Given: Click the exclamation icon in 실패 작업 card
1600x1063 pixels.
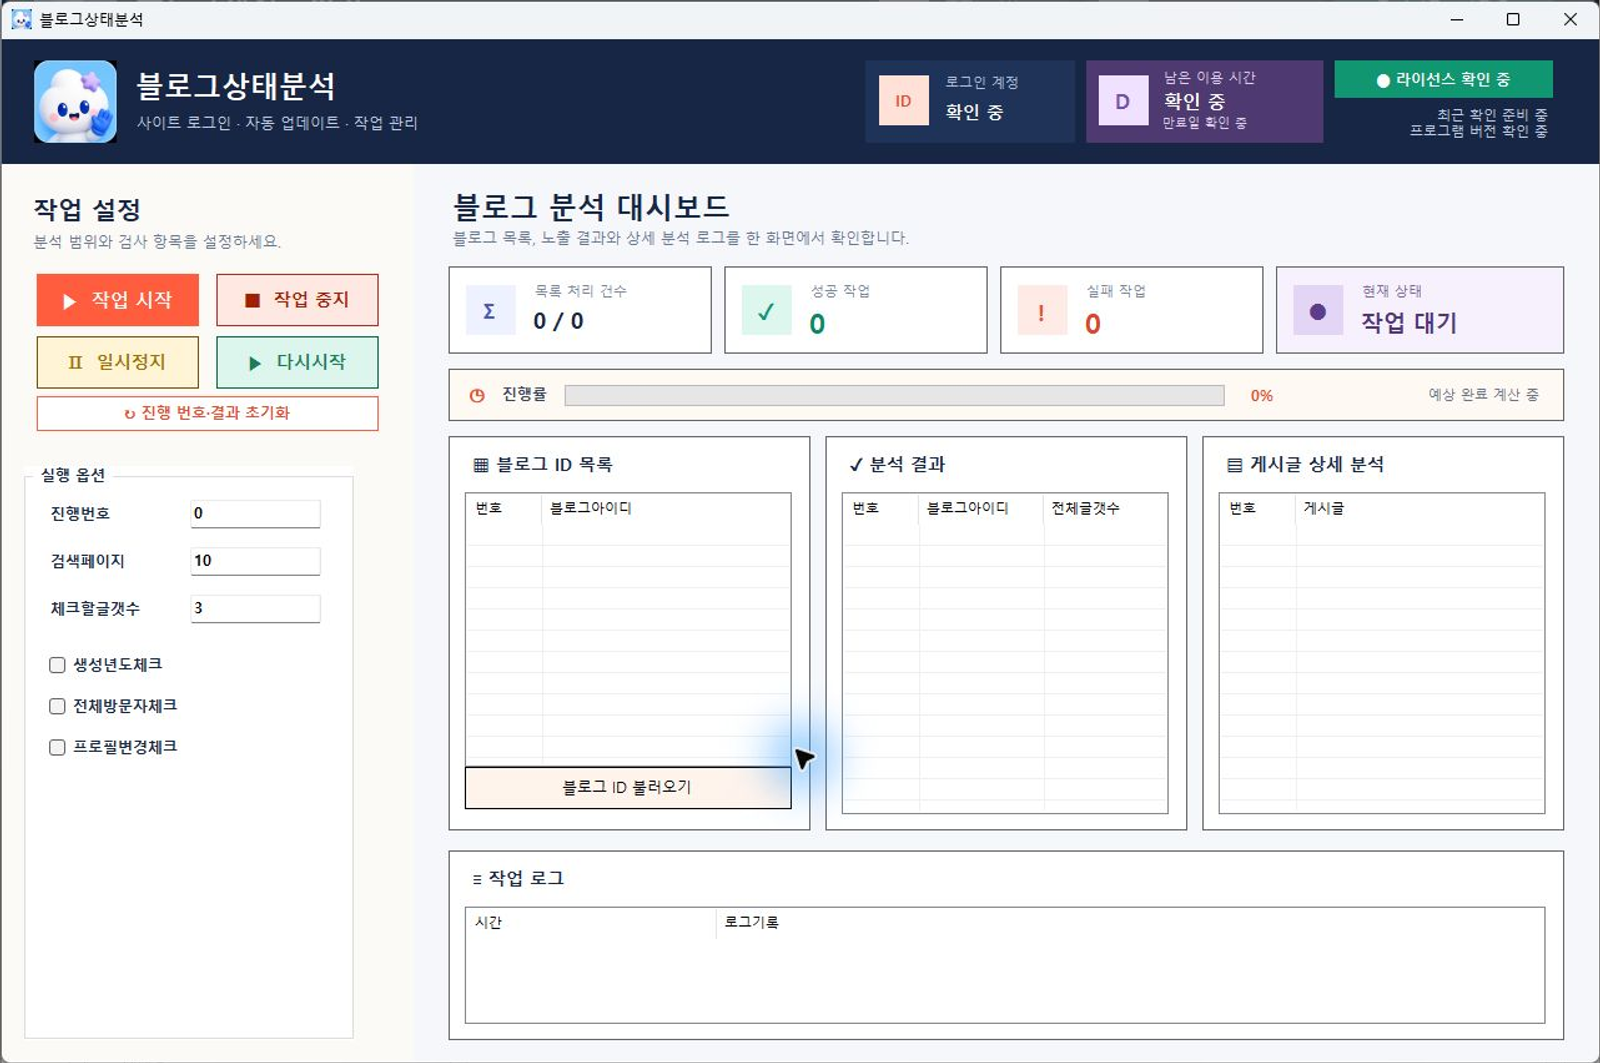Looking at the screenshot, I should point(1042,310).
